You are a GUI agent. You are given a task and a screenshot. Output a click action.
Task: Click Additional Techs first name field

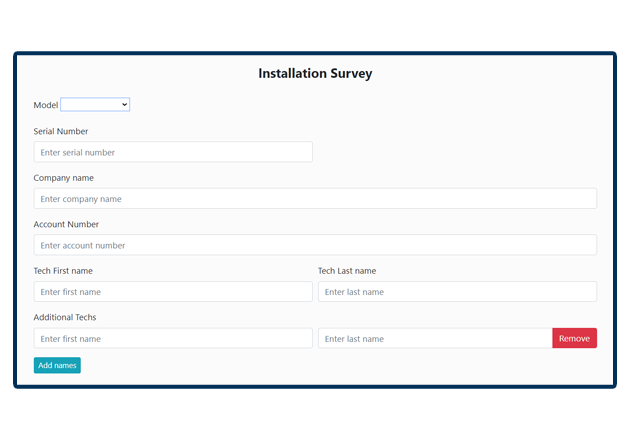tap(173, 339)
